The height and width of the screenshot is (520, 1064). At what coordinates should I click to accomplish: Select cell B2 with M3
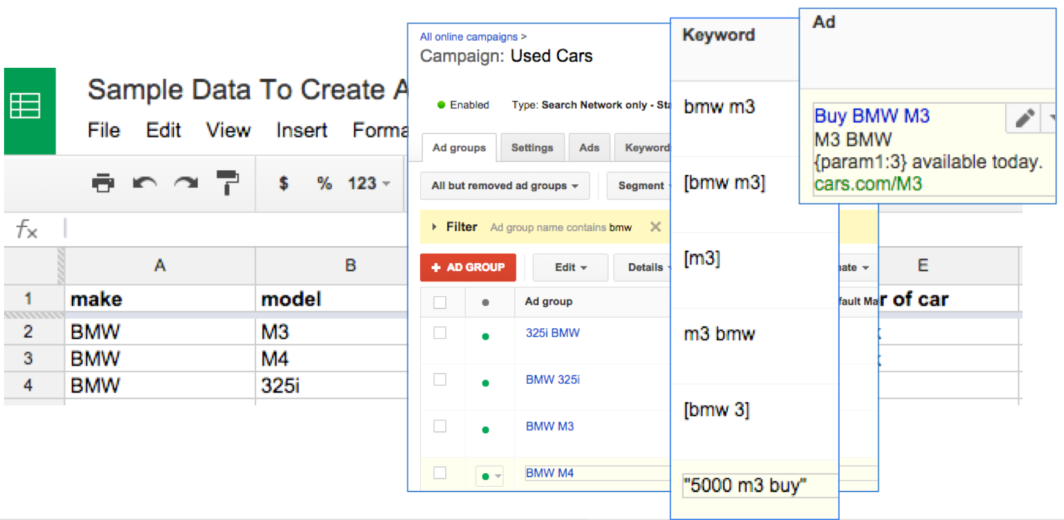[331, 333]
